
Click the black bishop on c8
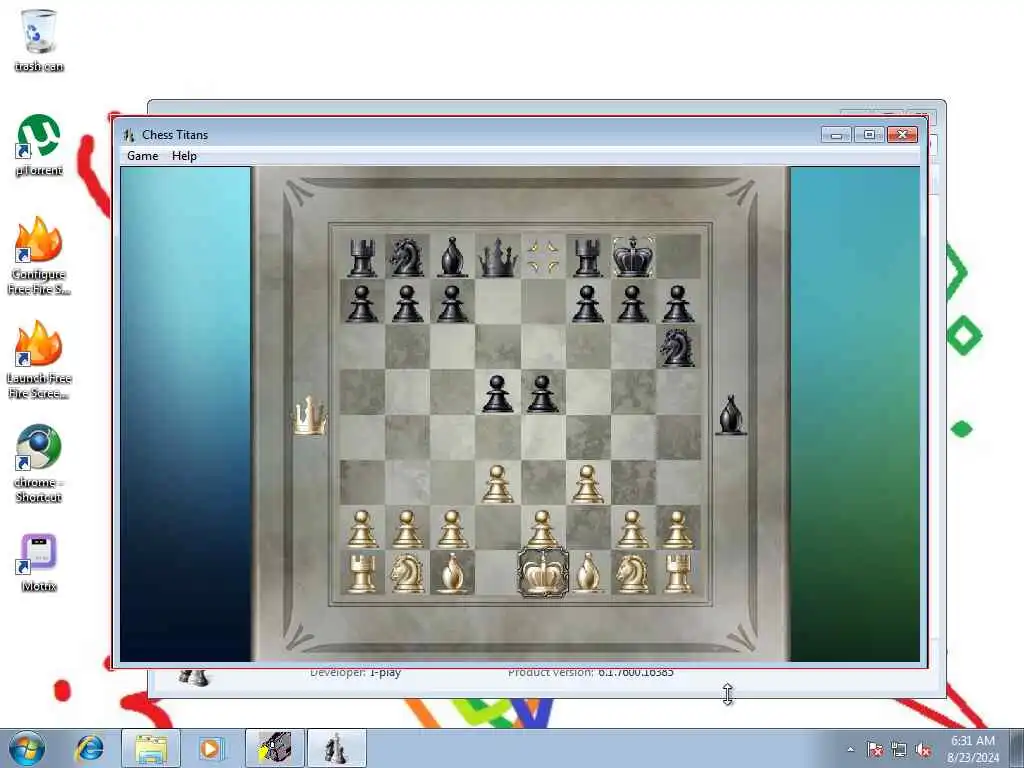tap(452, 257)
